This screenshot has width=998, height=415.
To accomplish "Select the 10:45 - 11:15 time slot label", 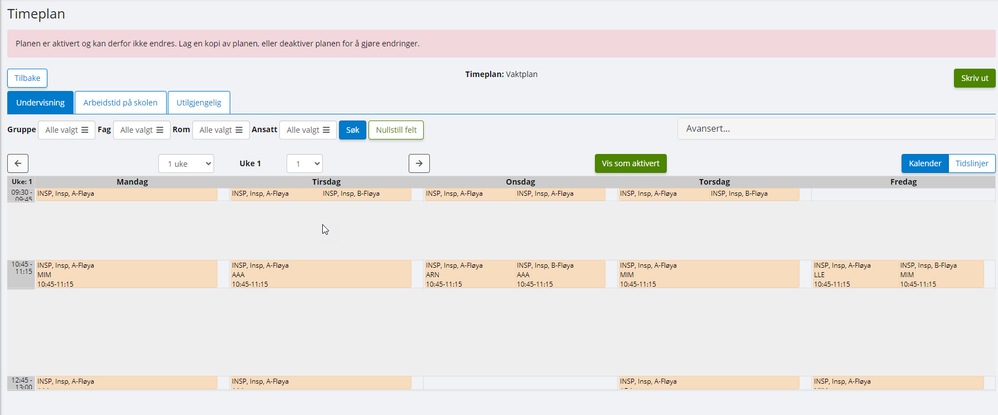I will 22,274.
